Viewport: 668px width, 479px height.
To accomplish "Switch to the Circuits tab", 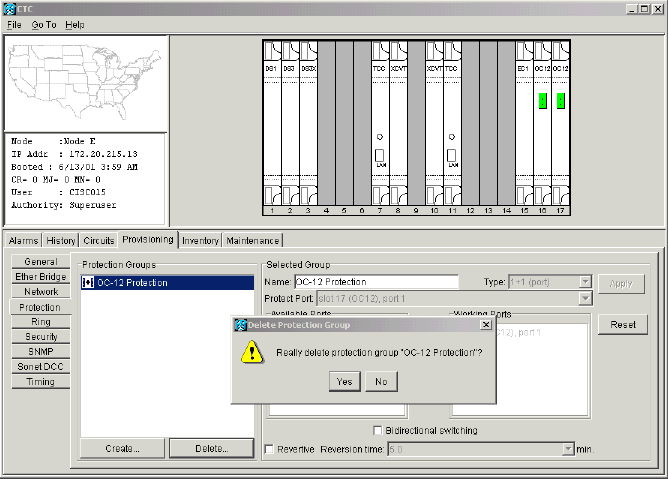I will [99, 241].
